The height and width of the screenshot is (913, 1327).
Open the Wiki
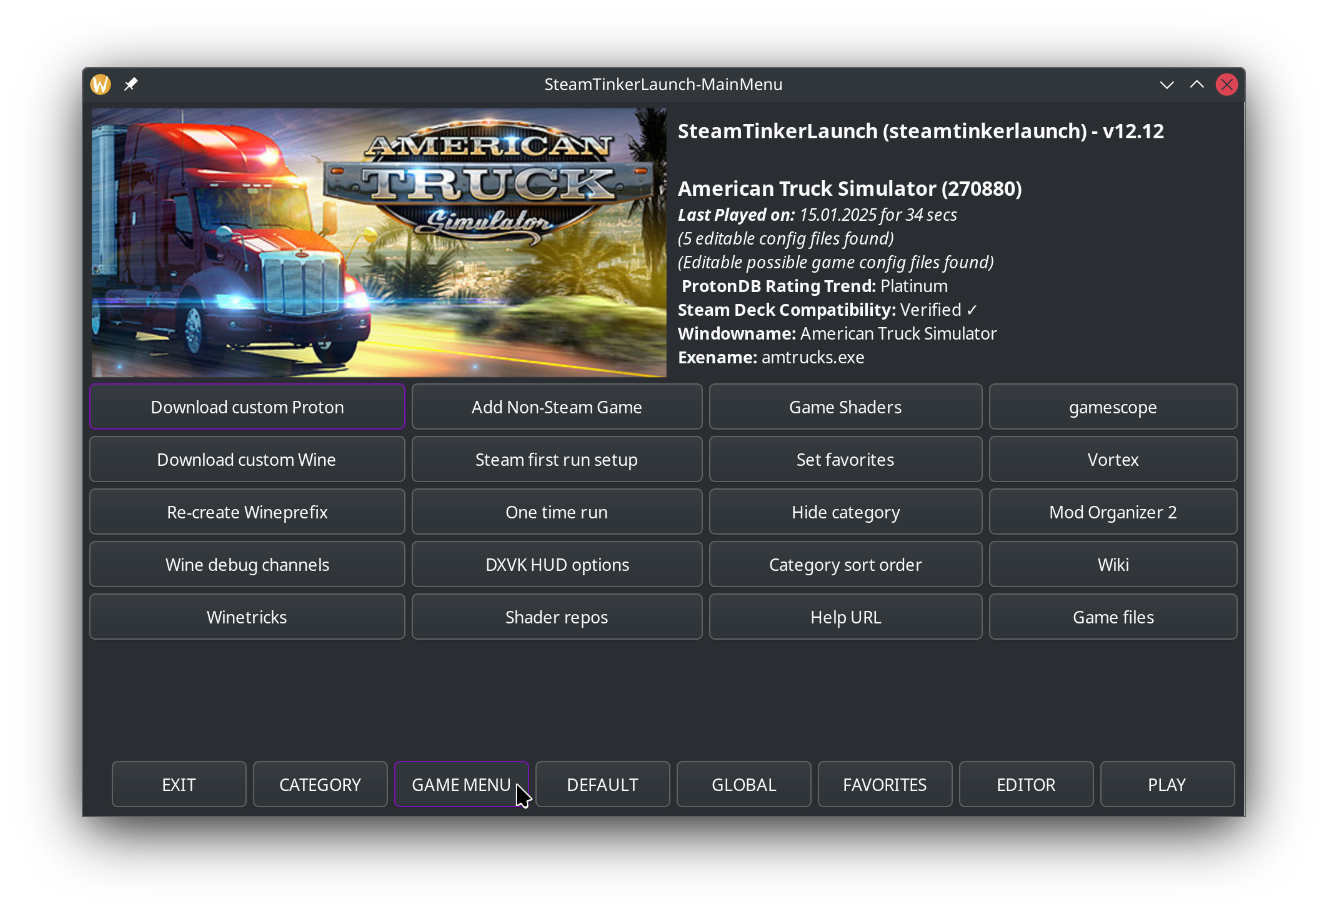[1113, 565]
